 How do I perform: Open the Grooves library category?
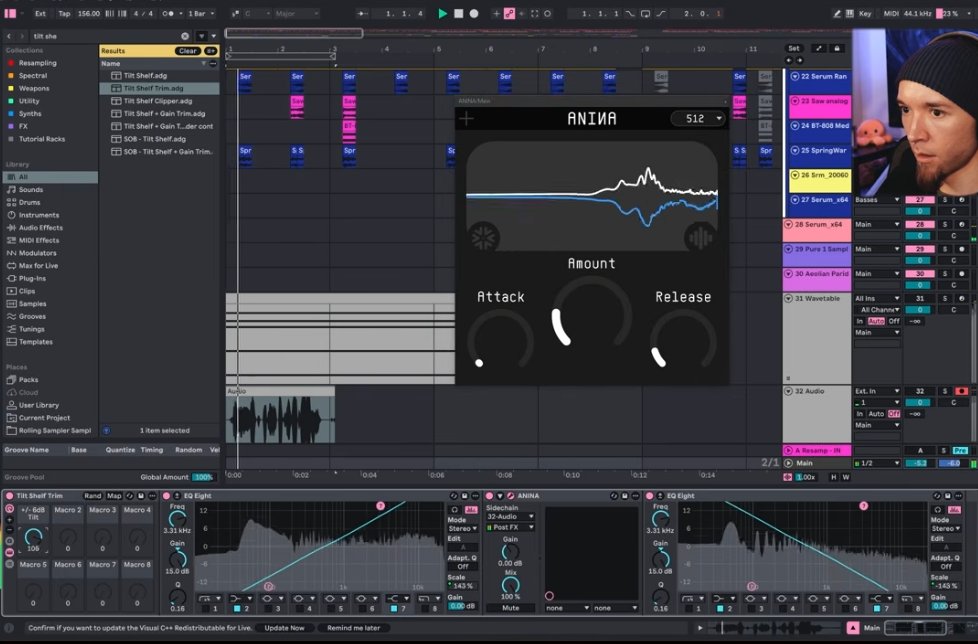pyautogui.click(x=32, y=317)
